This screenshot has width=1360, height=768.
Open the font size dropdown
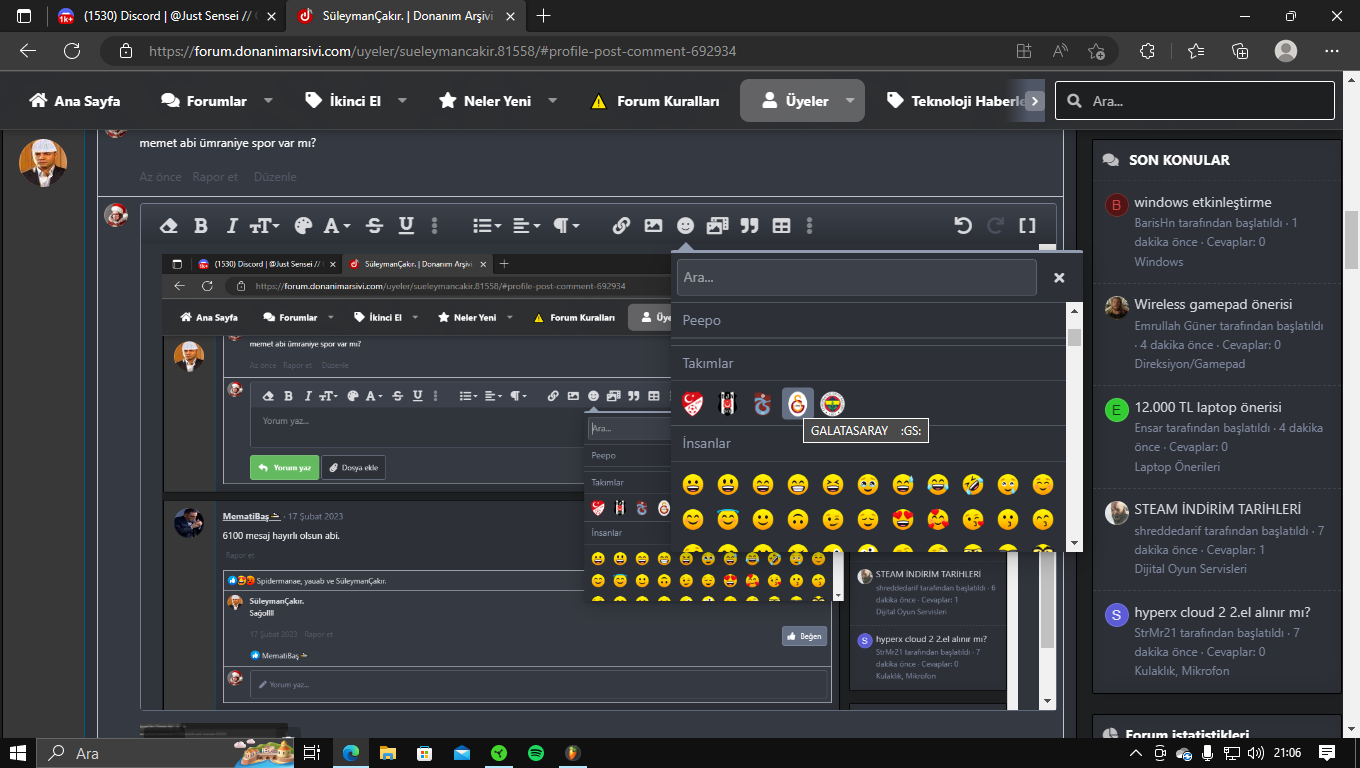coord(265,226)
